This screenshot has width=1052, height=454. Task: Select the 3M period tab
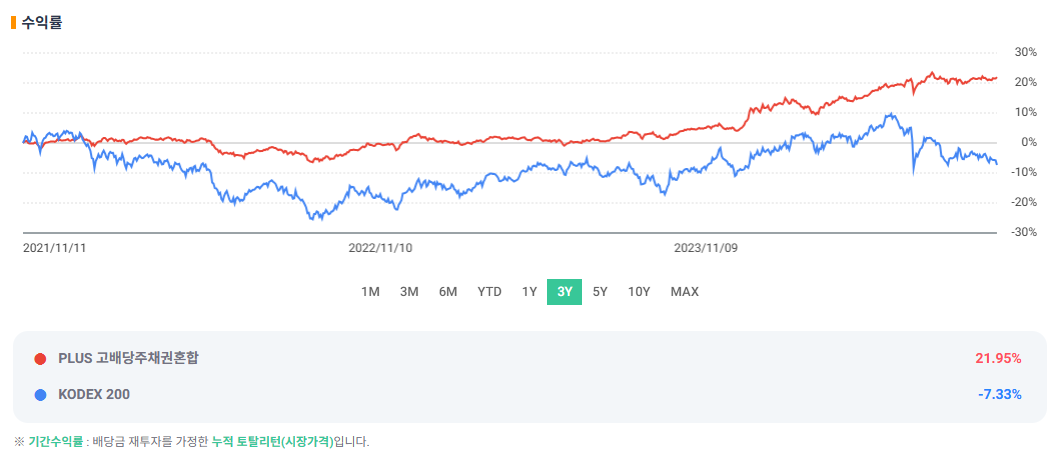click(x=409, y=292)
